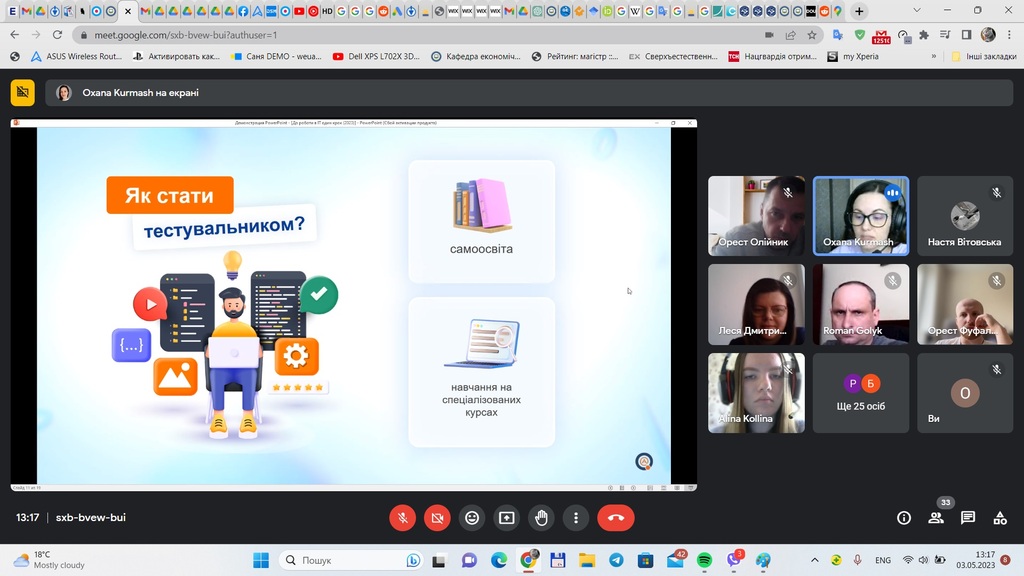Open the Meet activities panel
This screenshot has height=576, width=1024.
[999, 518]
